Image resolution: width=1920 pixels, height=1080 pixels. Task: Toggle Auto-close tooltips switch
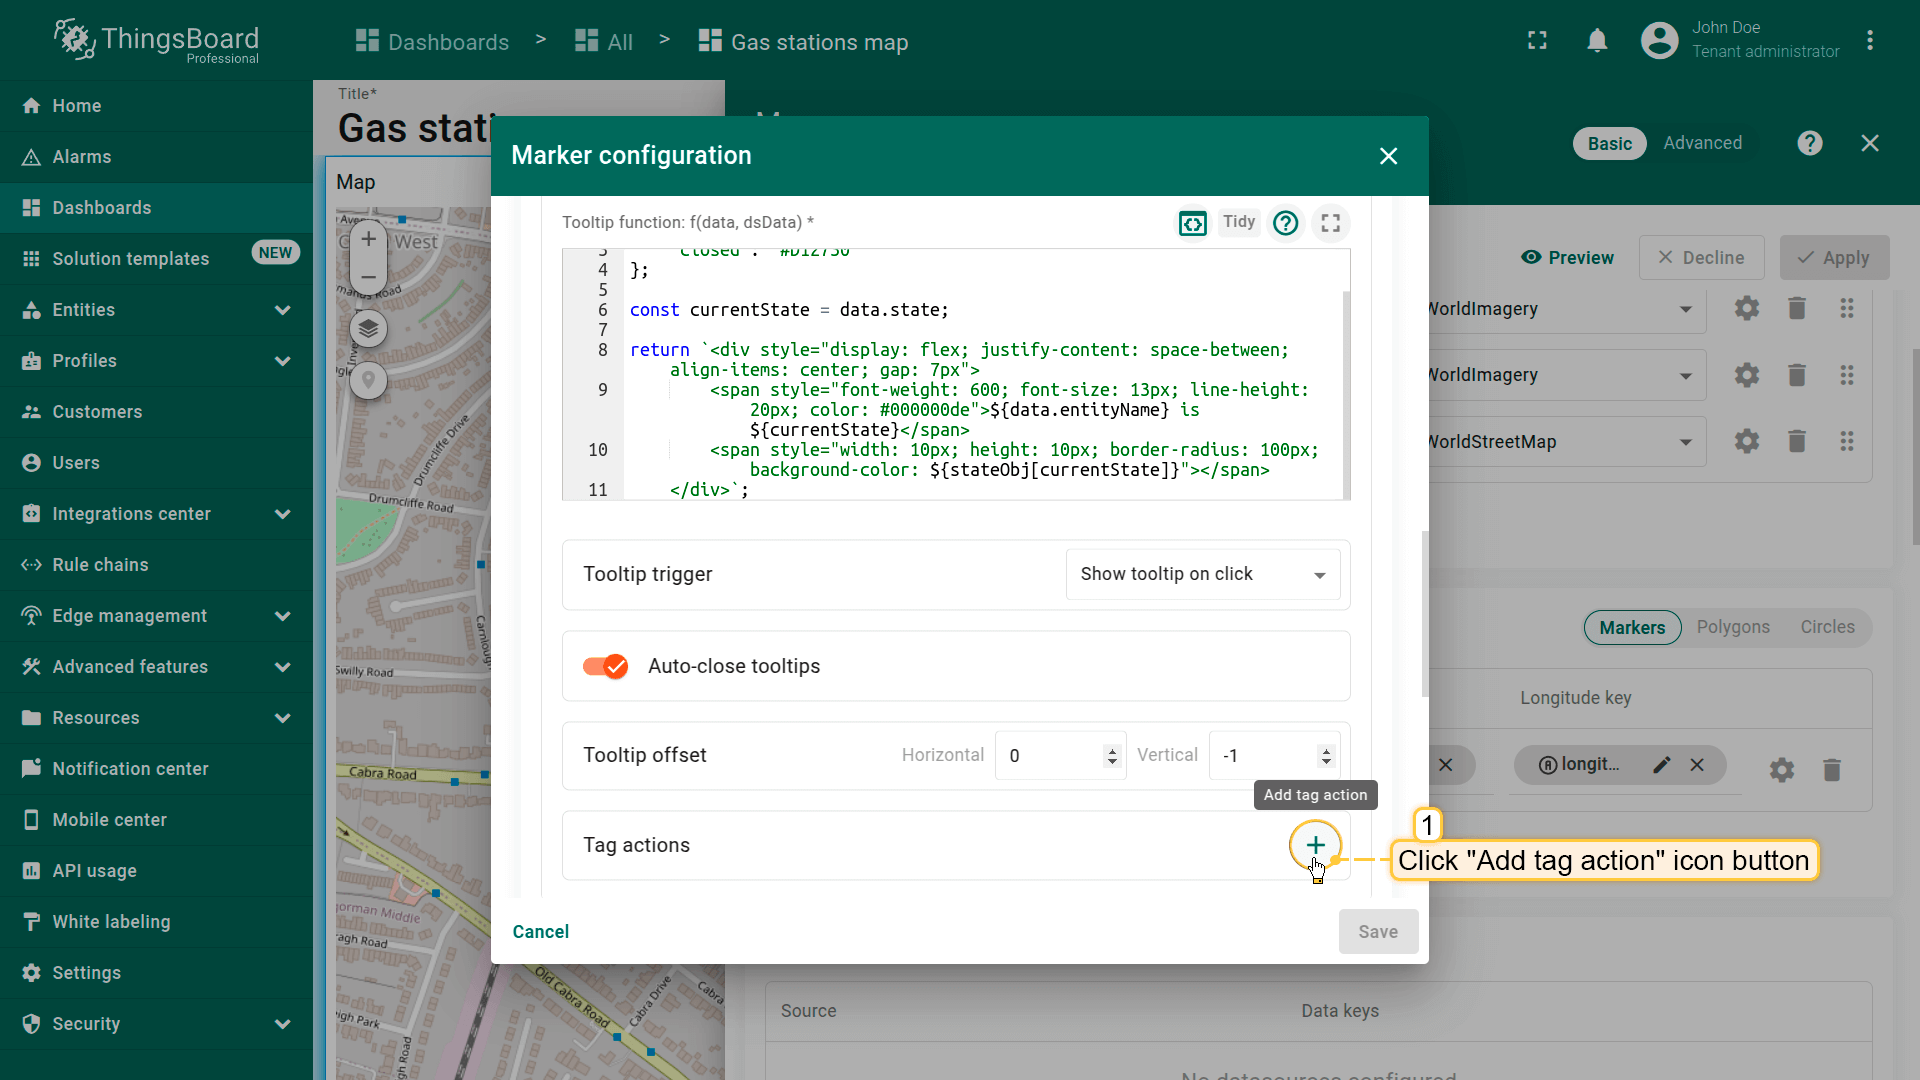[606, 666]
